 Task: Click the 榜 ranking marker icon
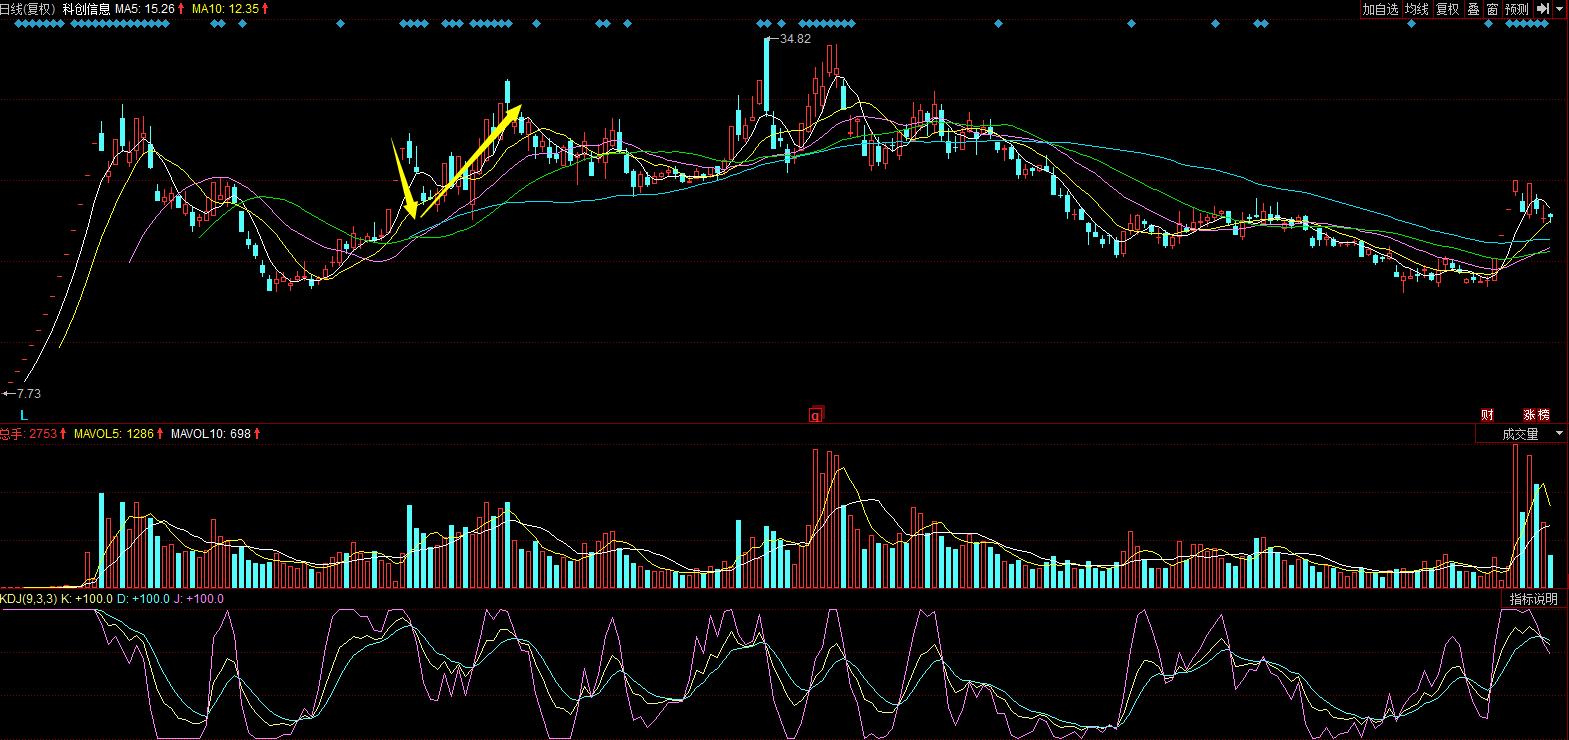click(1543, 414)
